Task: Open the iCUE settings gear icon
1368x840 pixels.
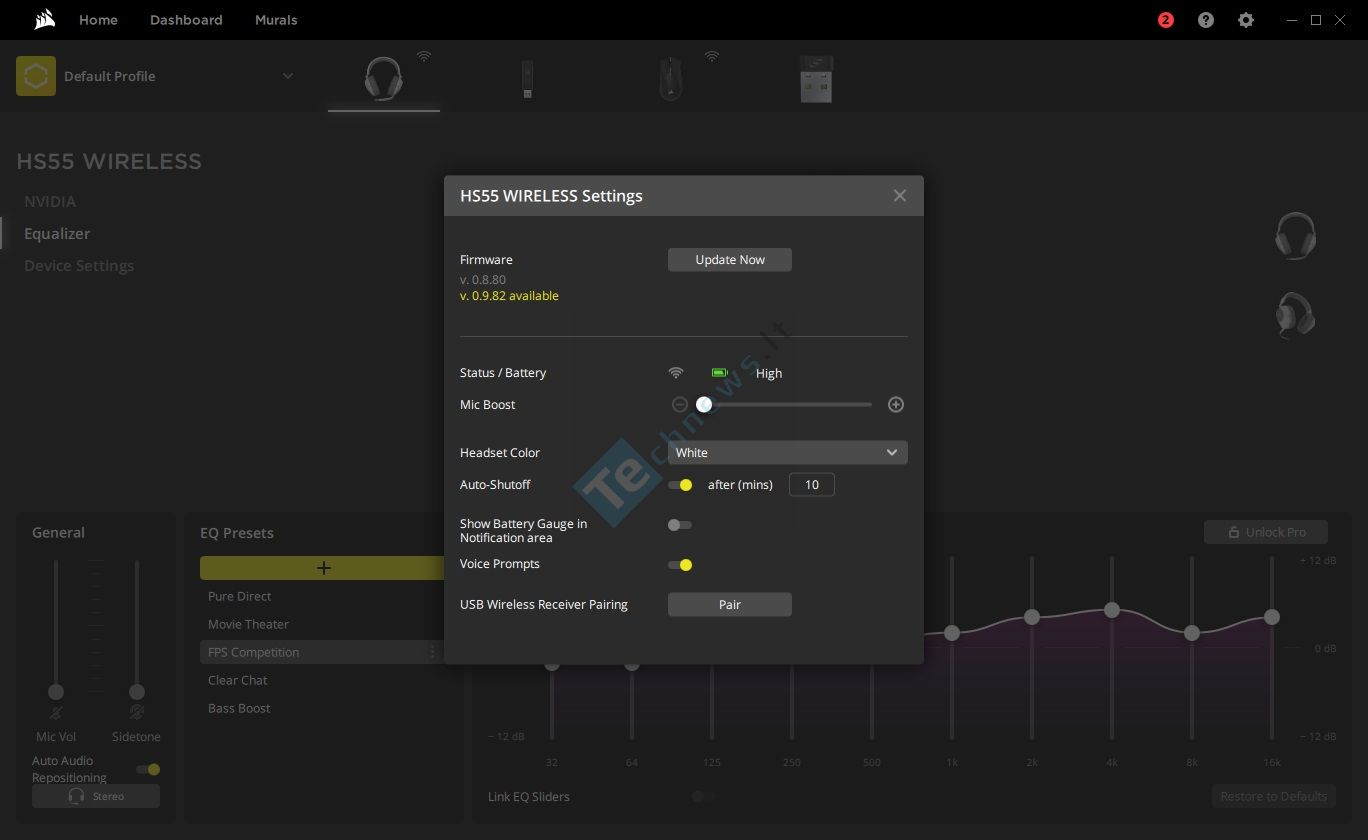Action: tap(1246, 20)
